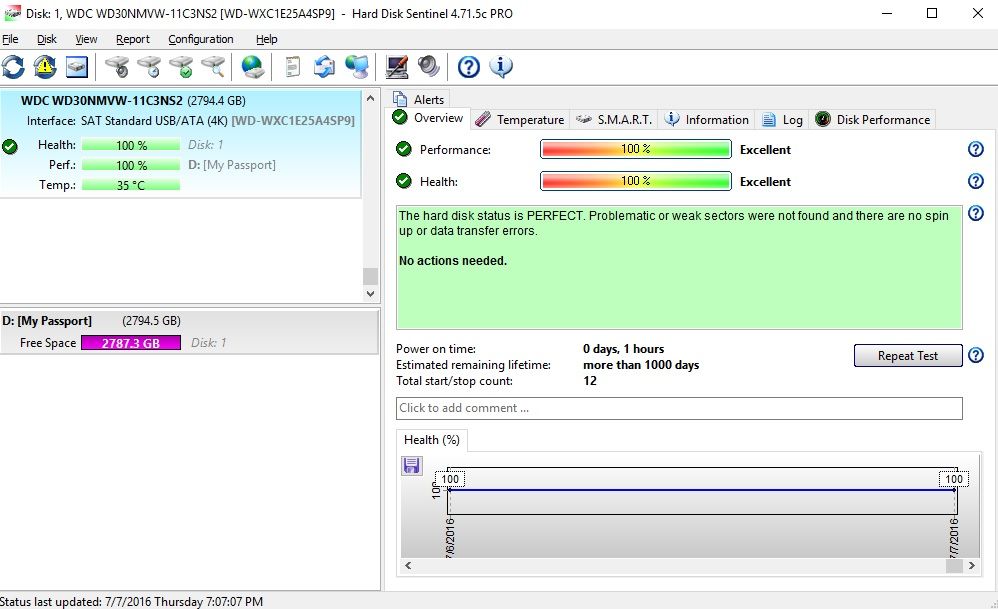Switch to the Disk Performance tab
The image size is (998, 609).
click(x=873, y=120)
